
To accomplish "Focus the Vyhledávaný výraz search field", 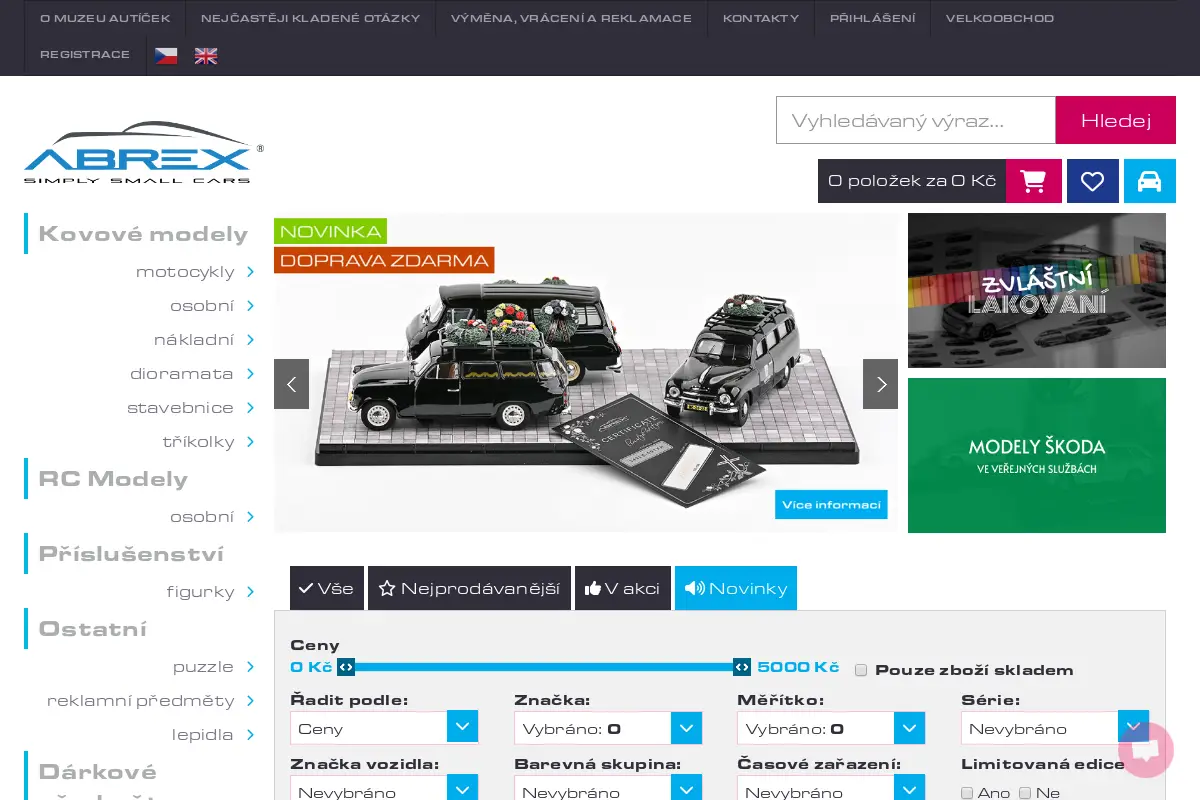I will pyautogui.click(x=916, y=120).
